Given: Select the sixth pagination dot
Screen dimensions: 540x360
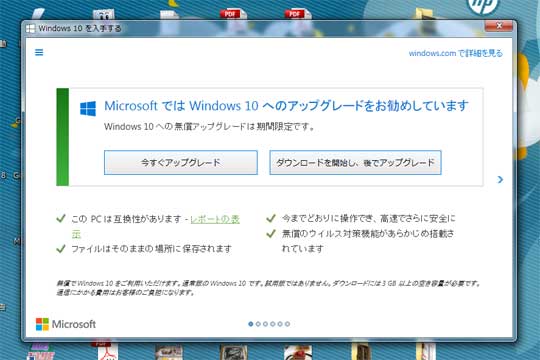Looking at the screenshot, I should coord(287,324).
